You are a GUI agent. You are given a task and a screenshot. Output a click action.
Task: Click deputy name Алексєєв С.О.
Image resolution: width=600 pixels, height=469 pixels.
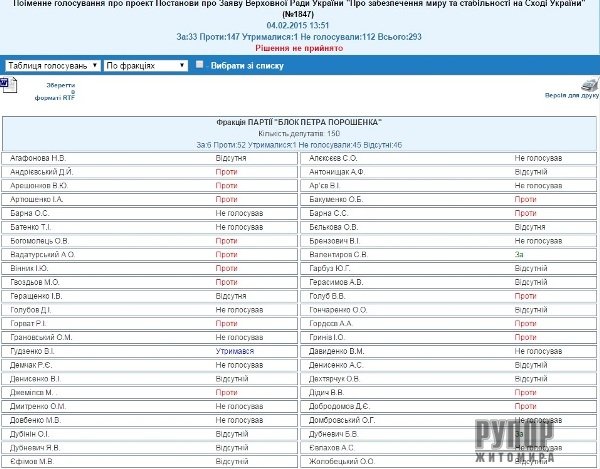click(x=334, y=158)
